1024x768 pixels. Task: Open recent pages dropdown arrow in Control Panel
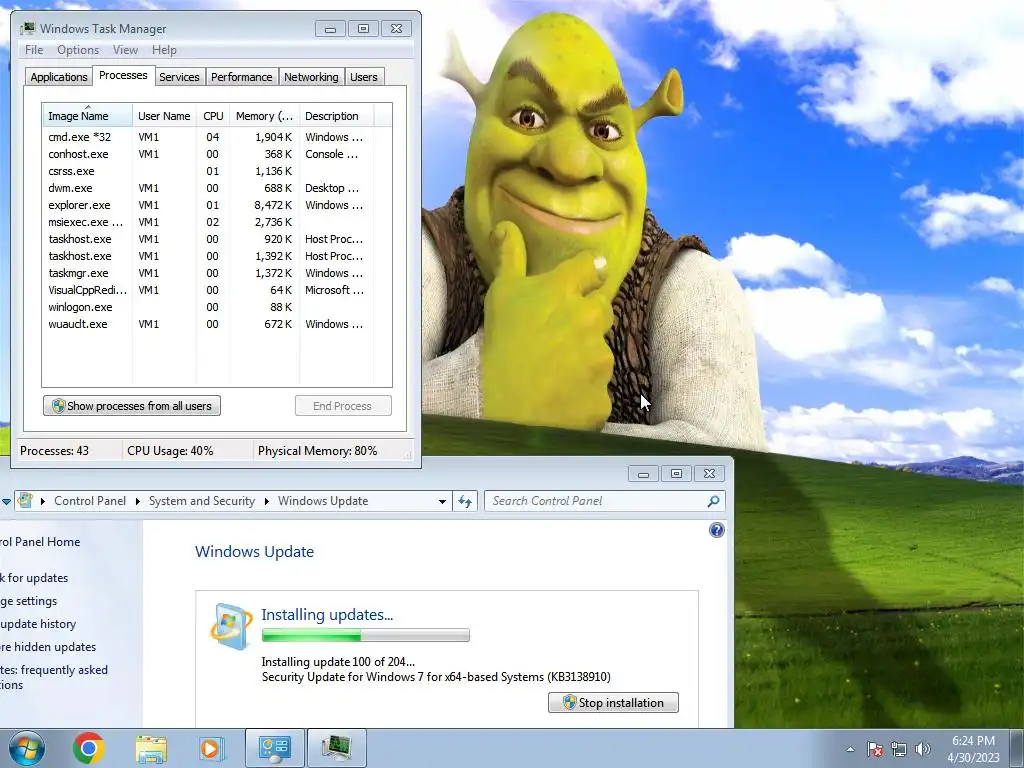click(x=6, y=502)
